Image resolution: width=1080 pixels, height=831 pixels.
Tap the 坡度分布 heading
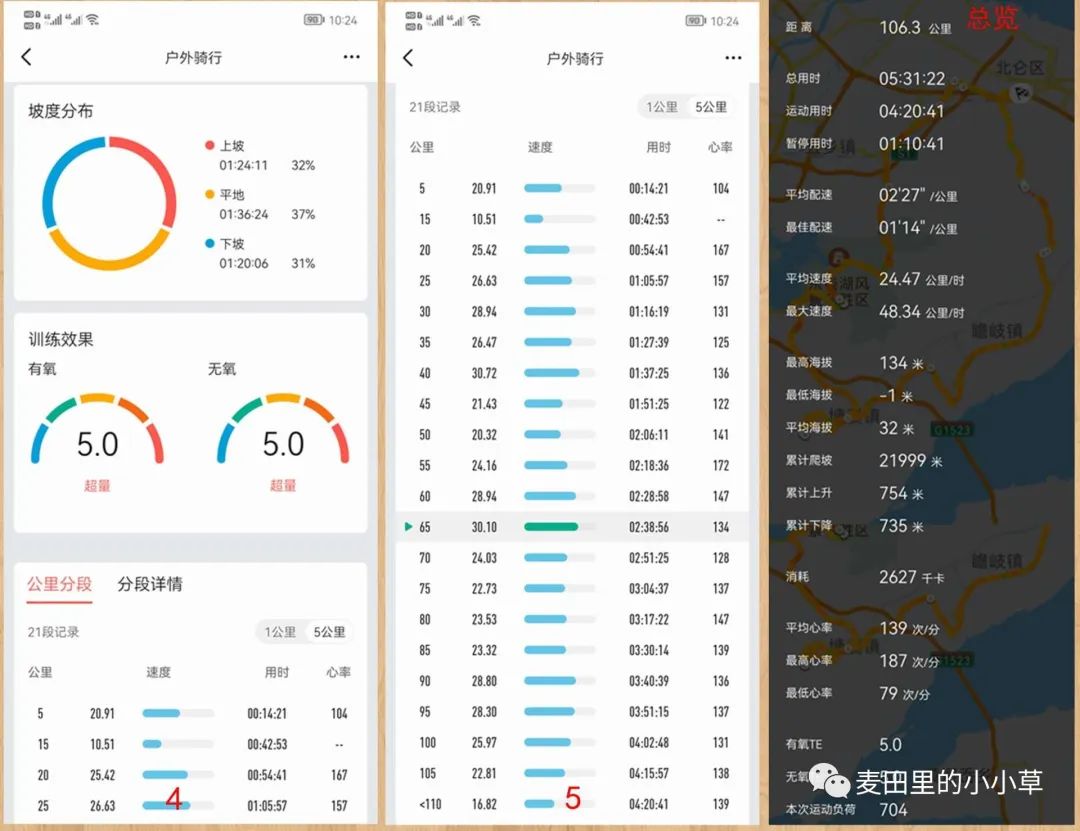tap(61, 111)
